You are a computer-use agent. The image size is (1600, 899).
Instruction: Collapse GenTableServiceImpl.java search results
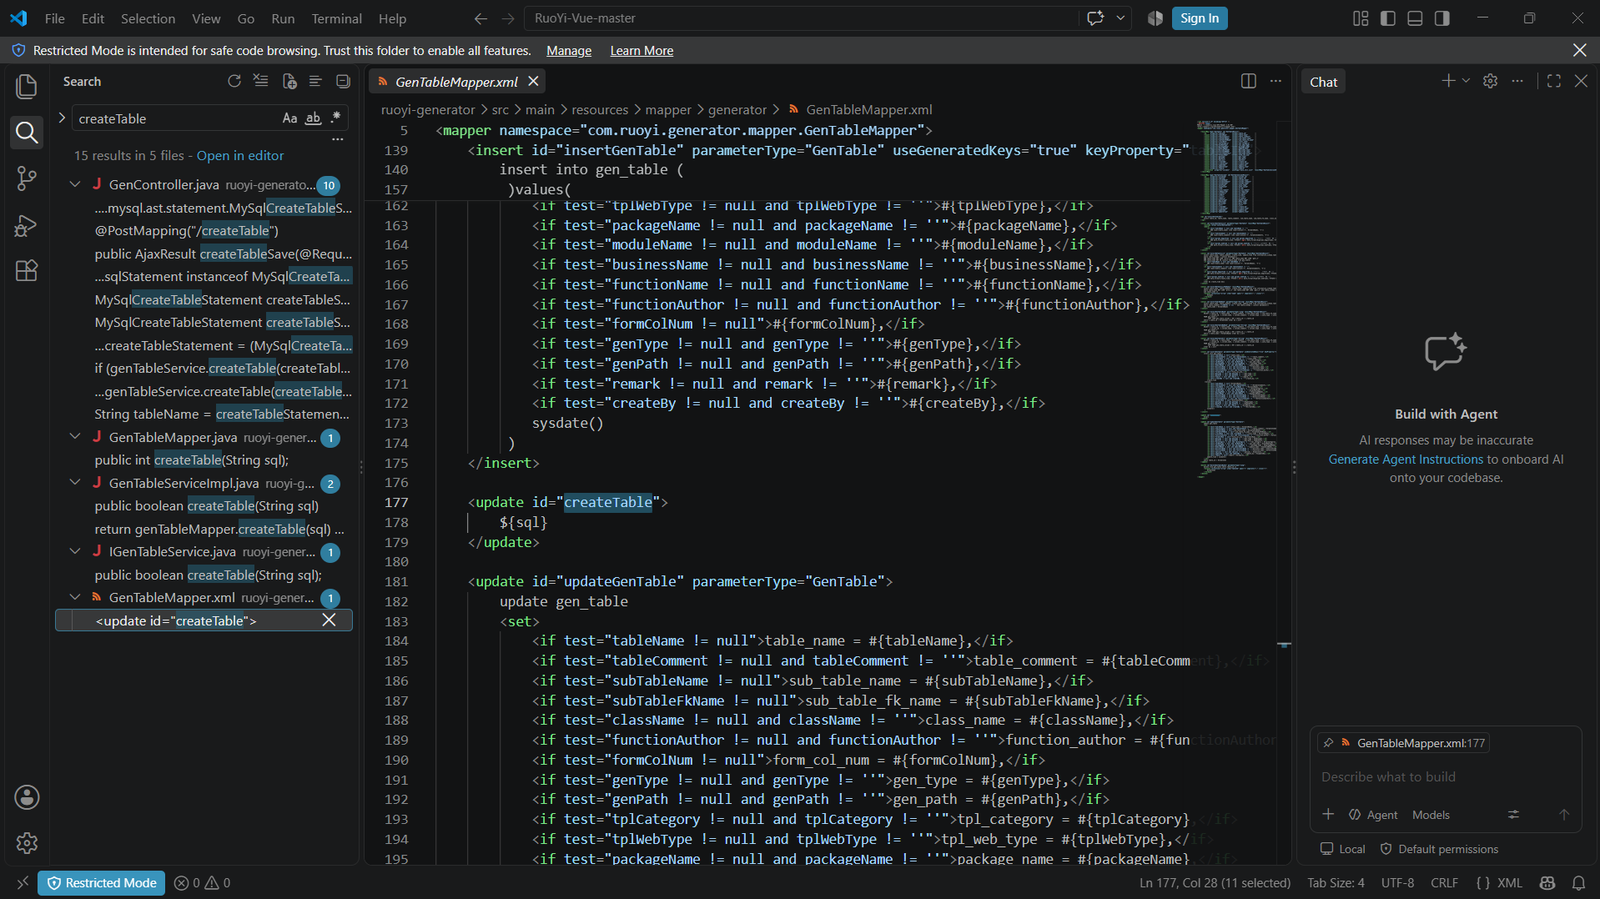point(75,483)
